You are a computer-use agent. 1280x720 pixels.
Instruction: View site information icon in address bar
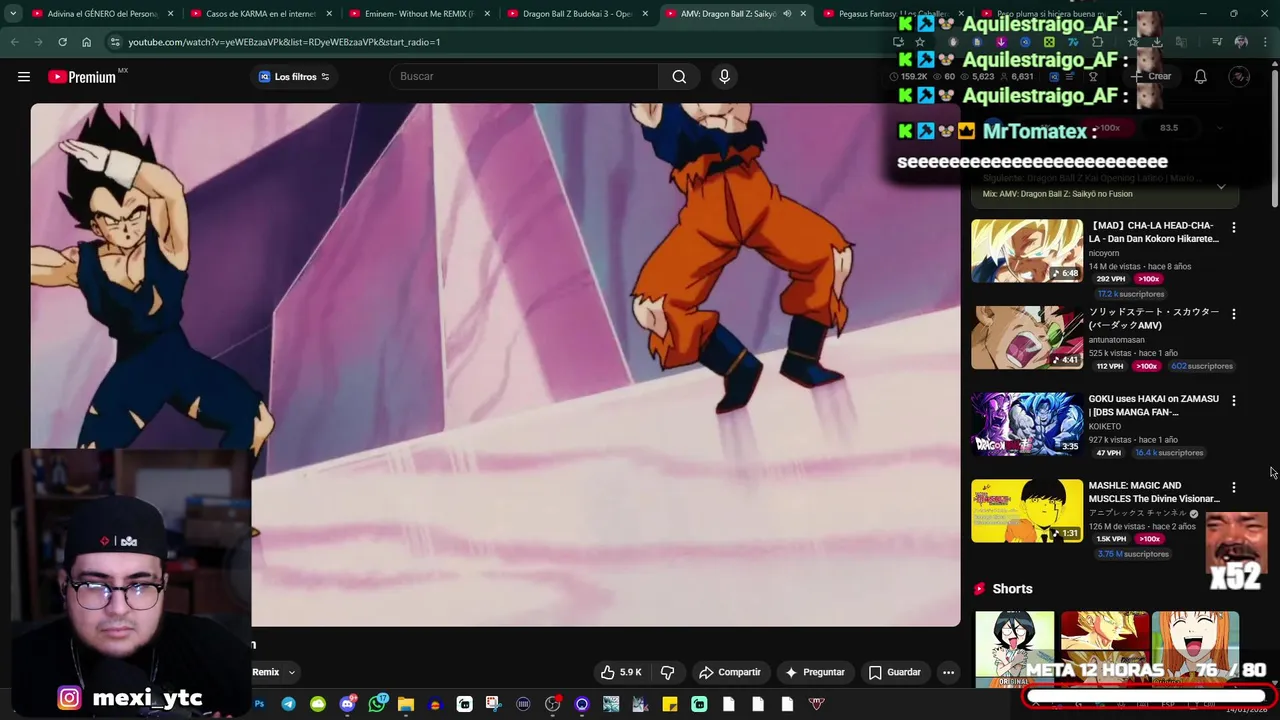pos(115,42)
